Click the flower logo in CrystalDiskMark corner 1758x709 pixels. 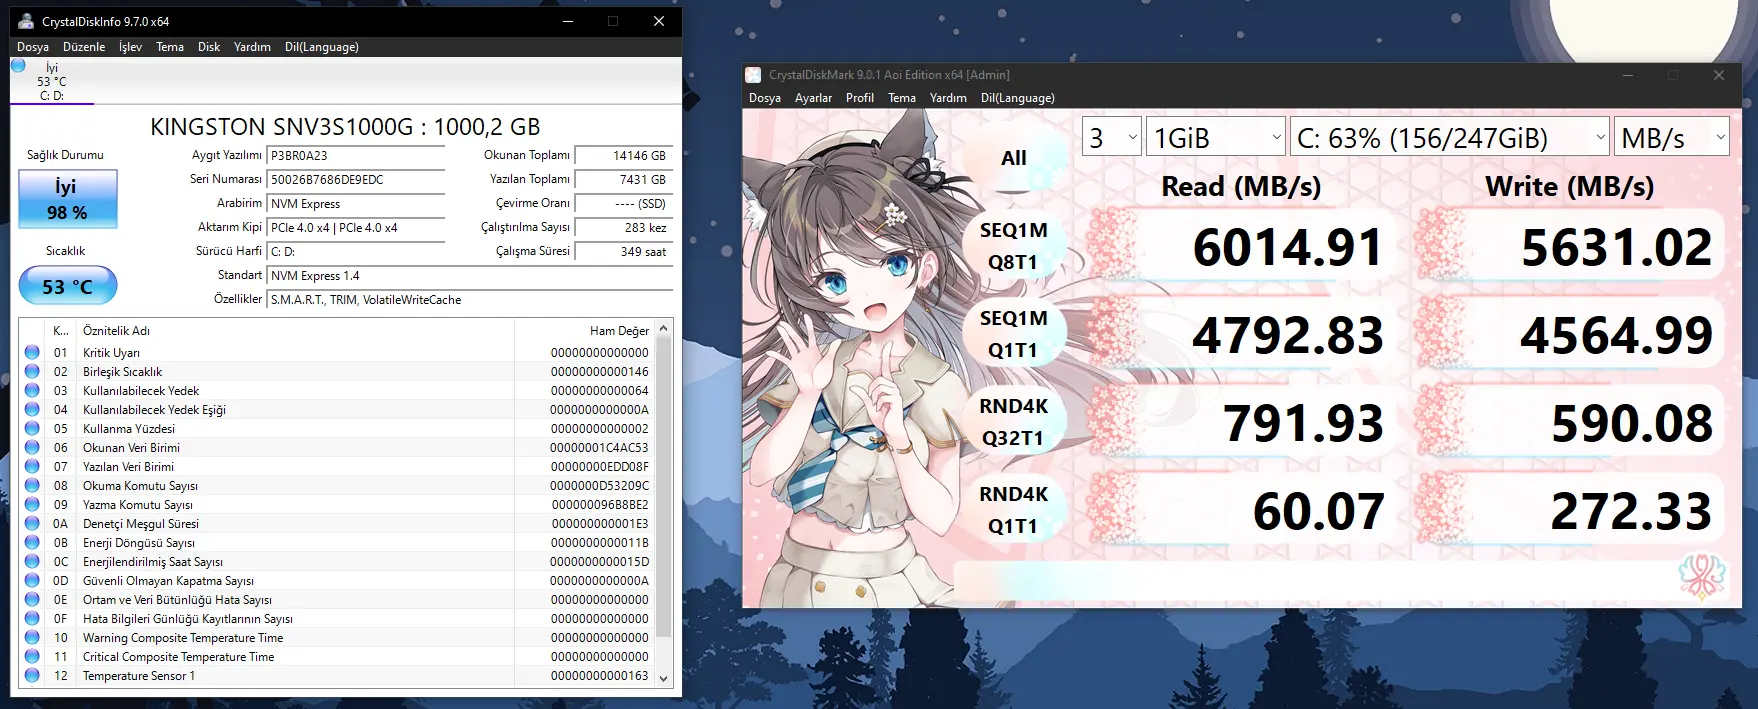1702,577
